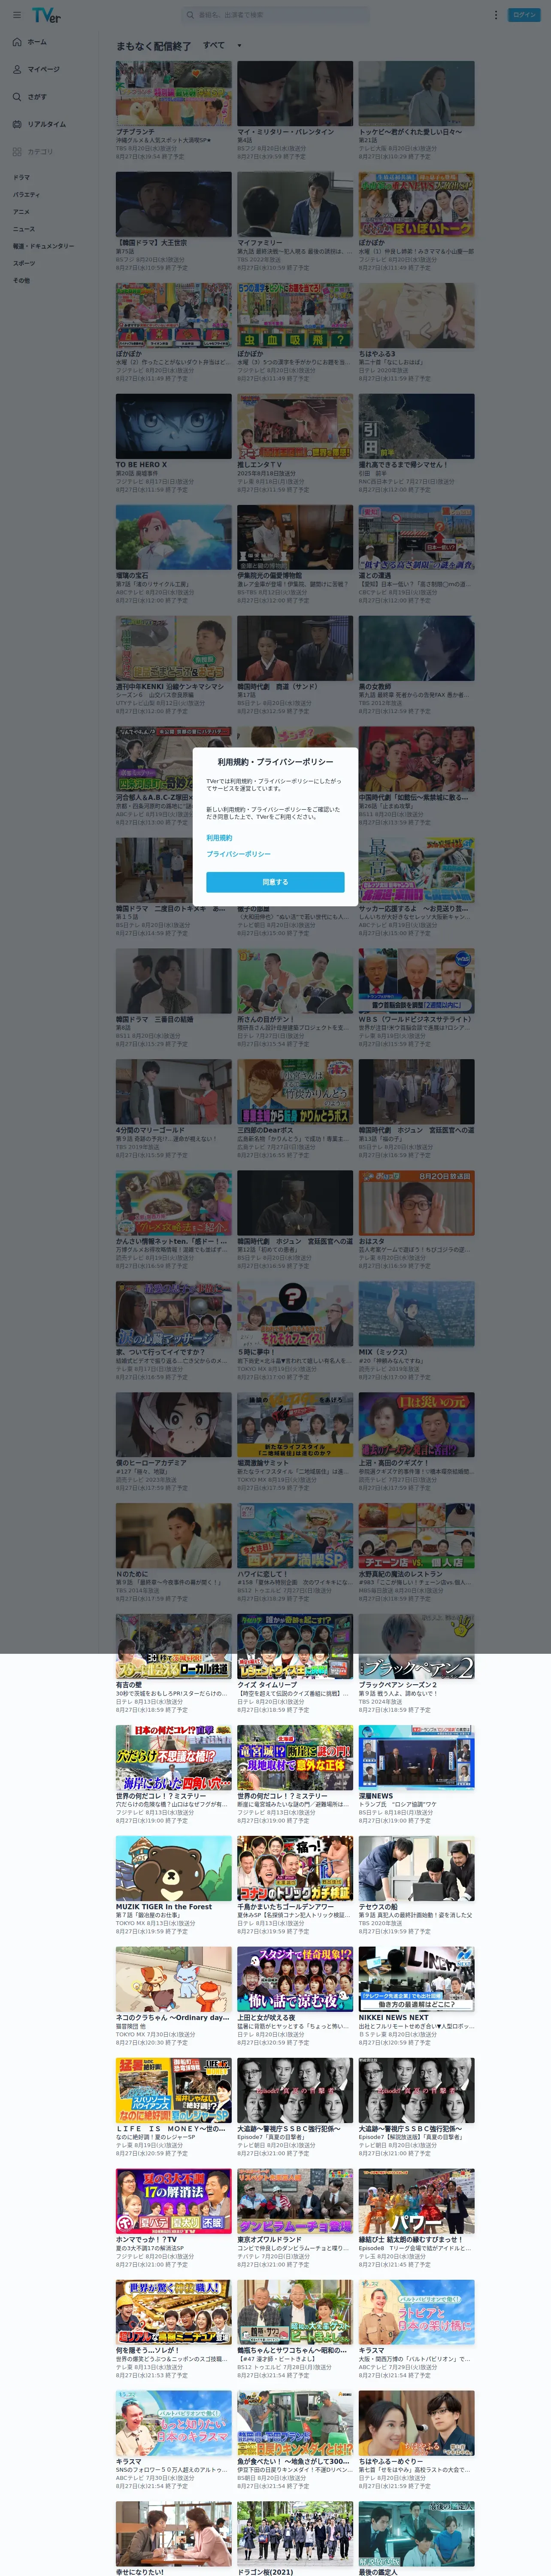Click 僕のヒーローアカデミア title text

151,1463
